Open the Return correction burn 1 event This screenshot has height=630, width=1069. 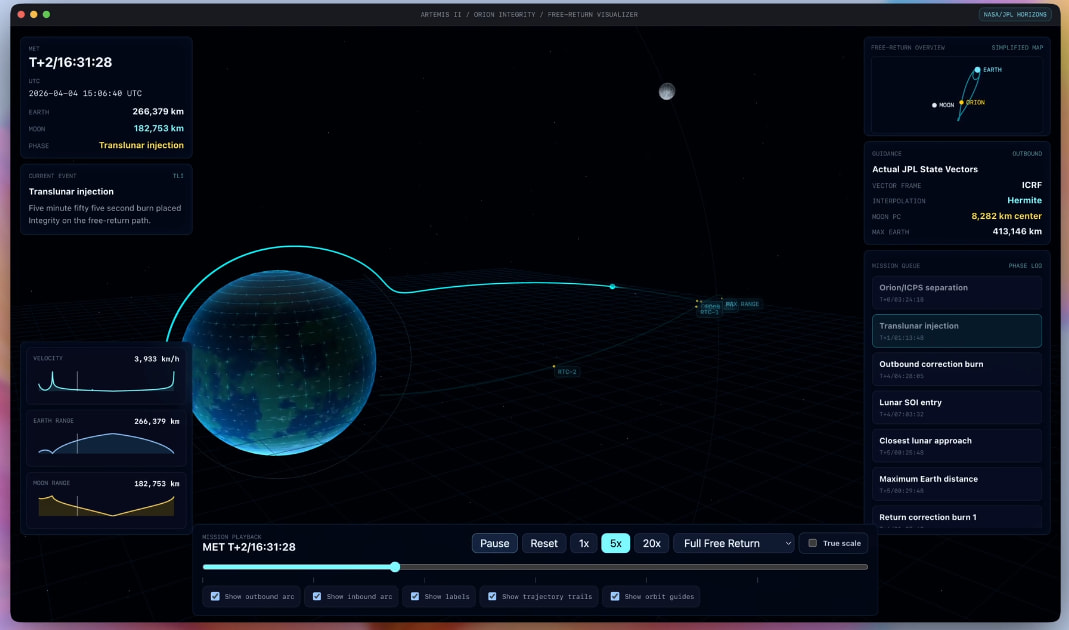click(x=957, y=518)
